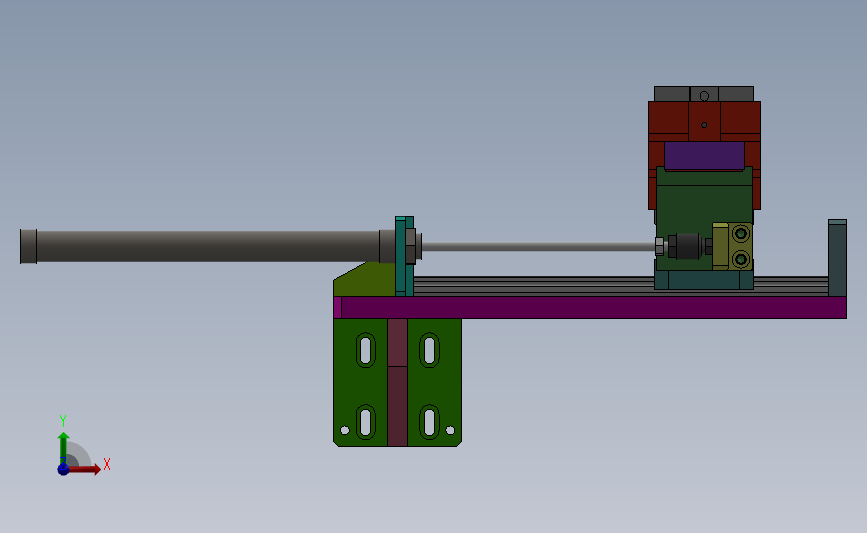Click the small round hole at bracket's bottom-left
The width and height of the screenshot is (867, 533).
pos(344,430)
